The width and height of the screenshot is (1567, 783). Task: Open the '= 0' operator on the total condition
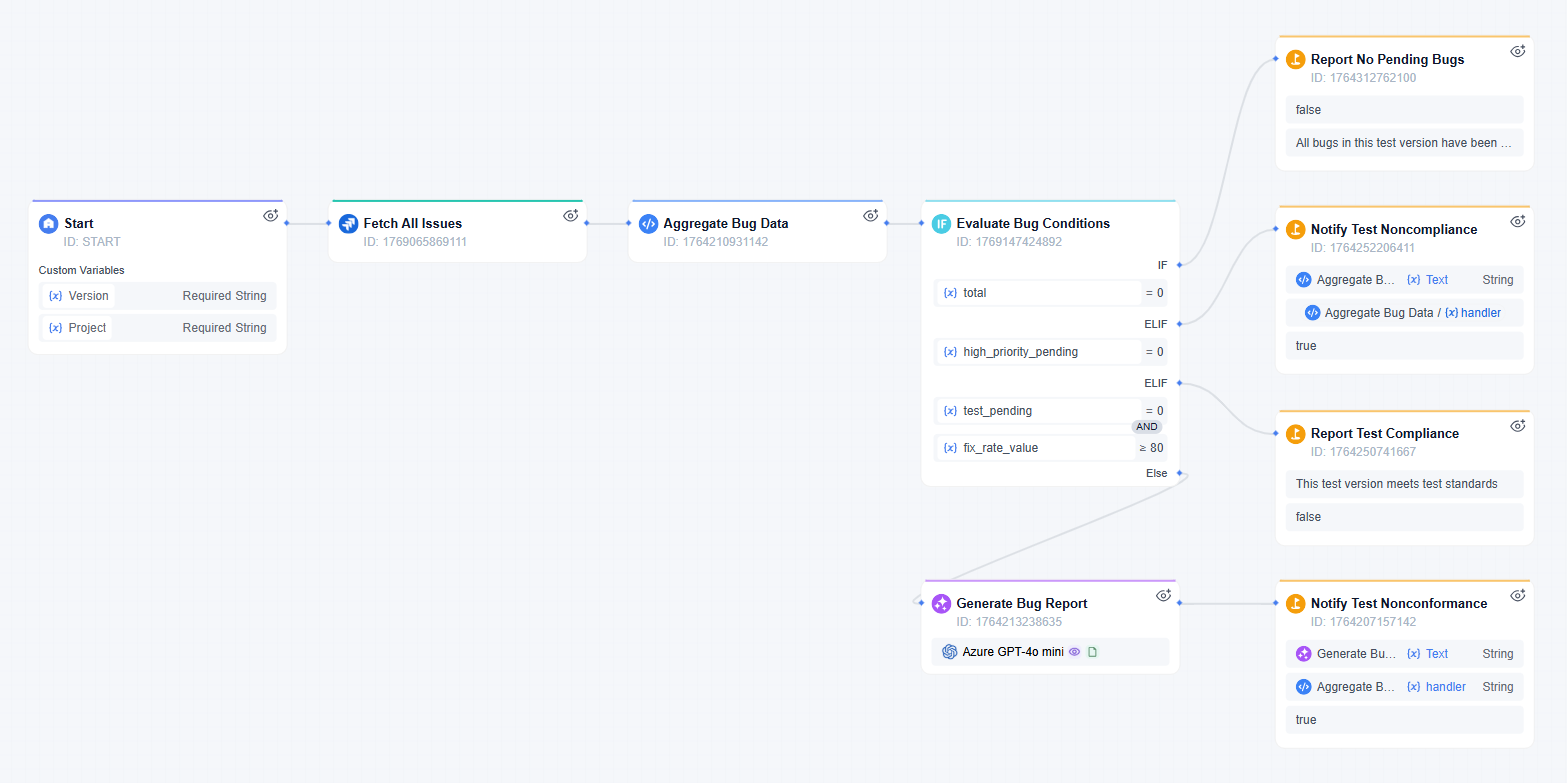click(x=1152, y=292)
